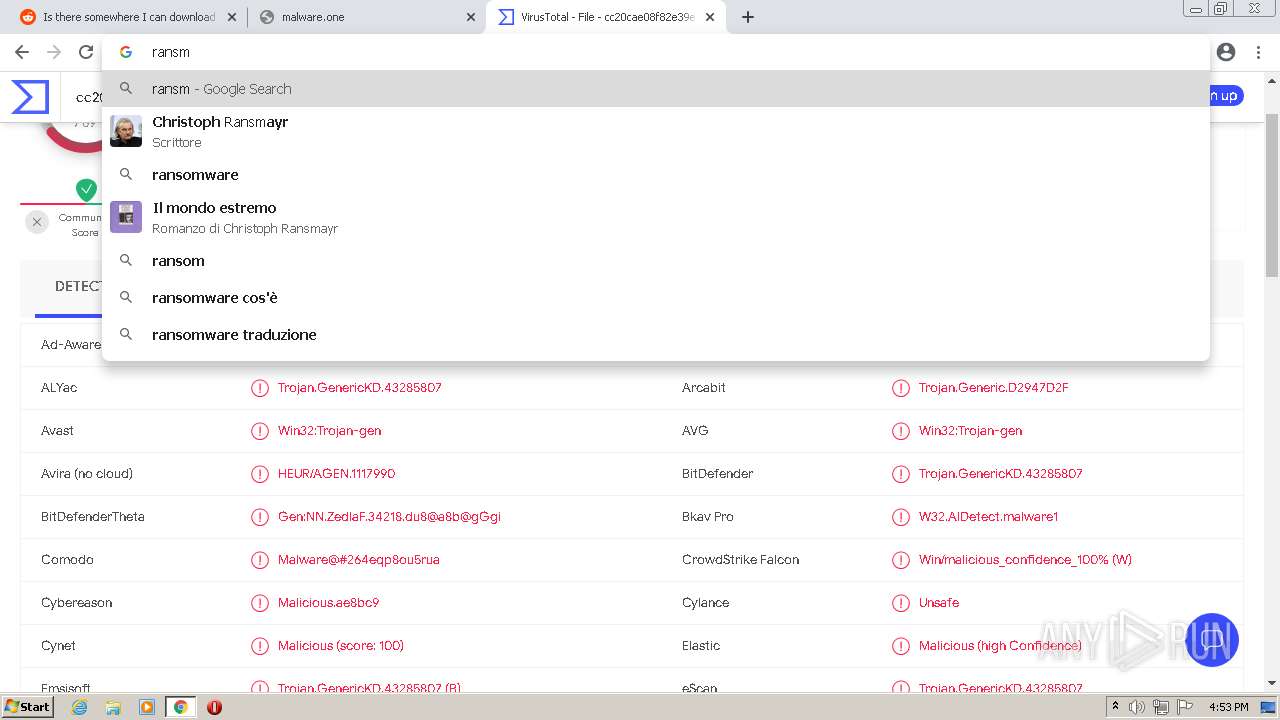Click CrowdStrike Falcon malicious confidence result
The height and width of the screenshot is (720, 1280).
tap(1025, 560)
